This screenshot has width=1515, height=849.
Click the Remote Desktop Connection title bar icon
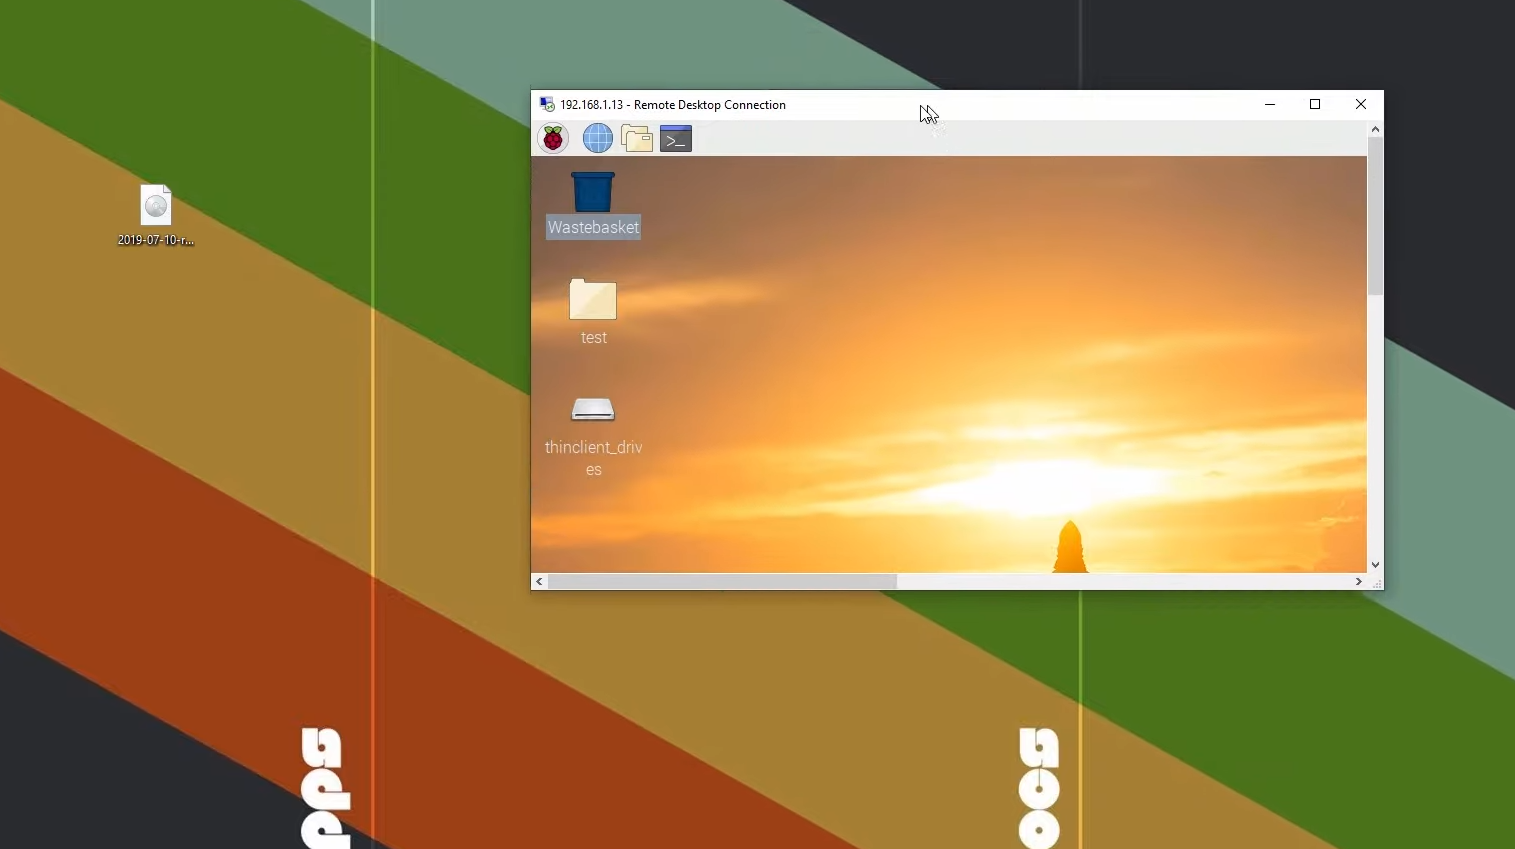tap(546, 104)
